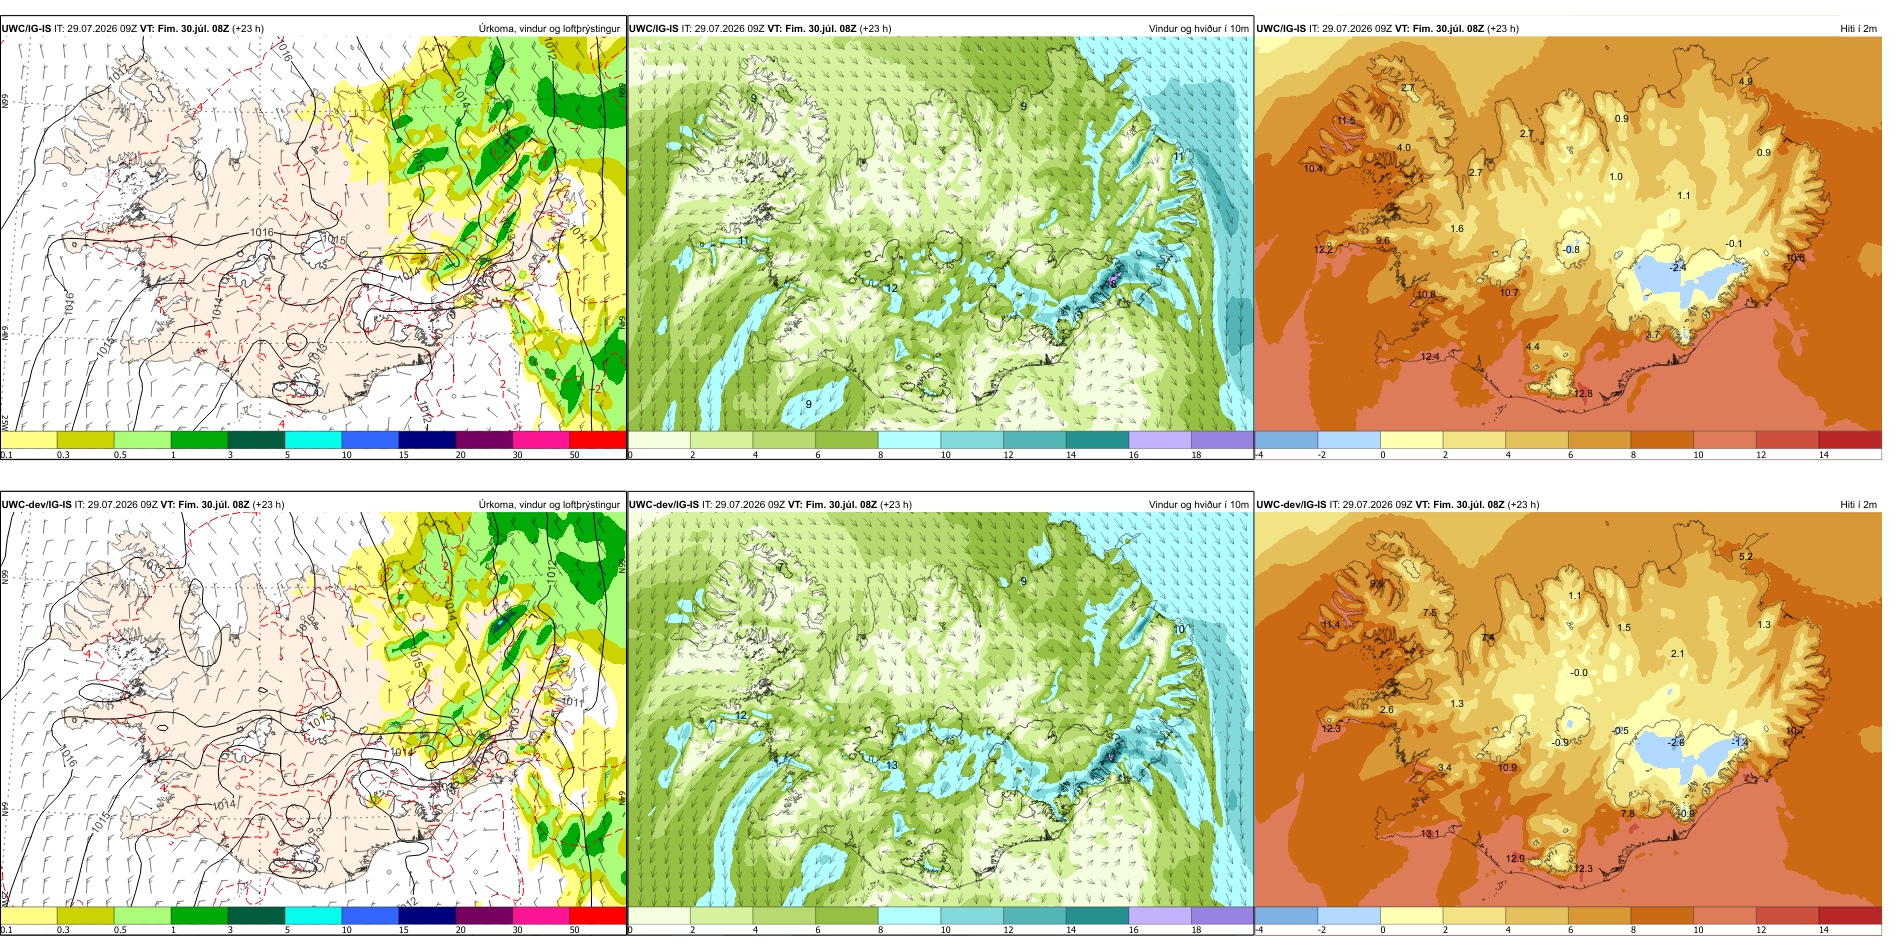
Task: Open the top UWC 2m temperature map
Action: point(1568,234)
